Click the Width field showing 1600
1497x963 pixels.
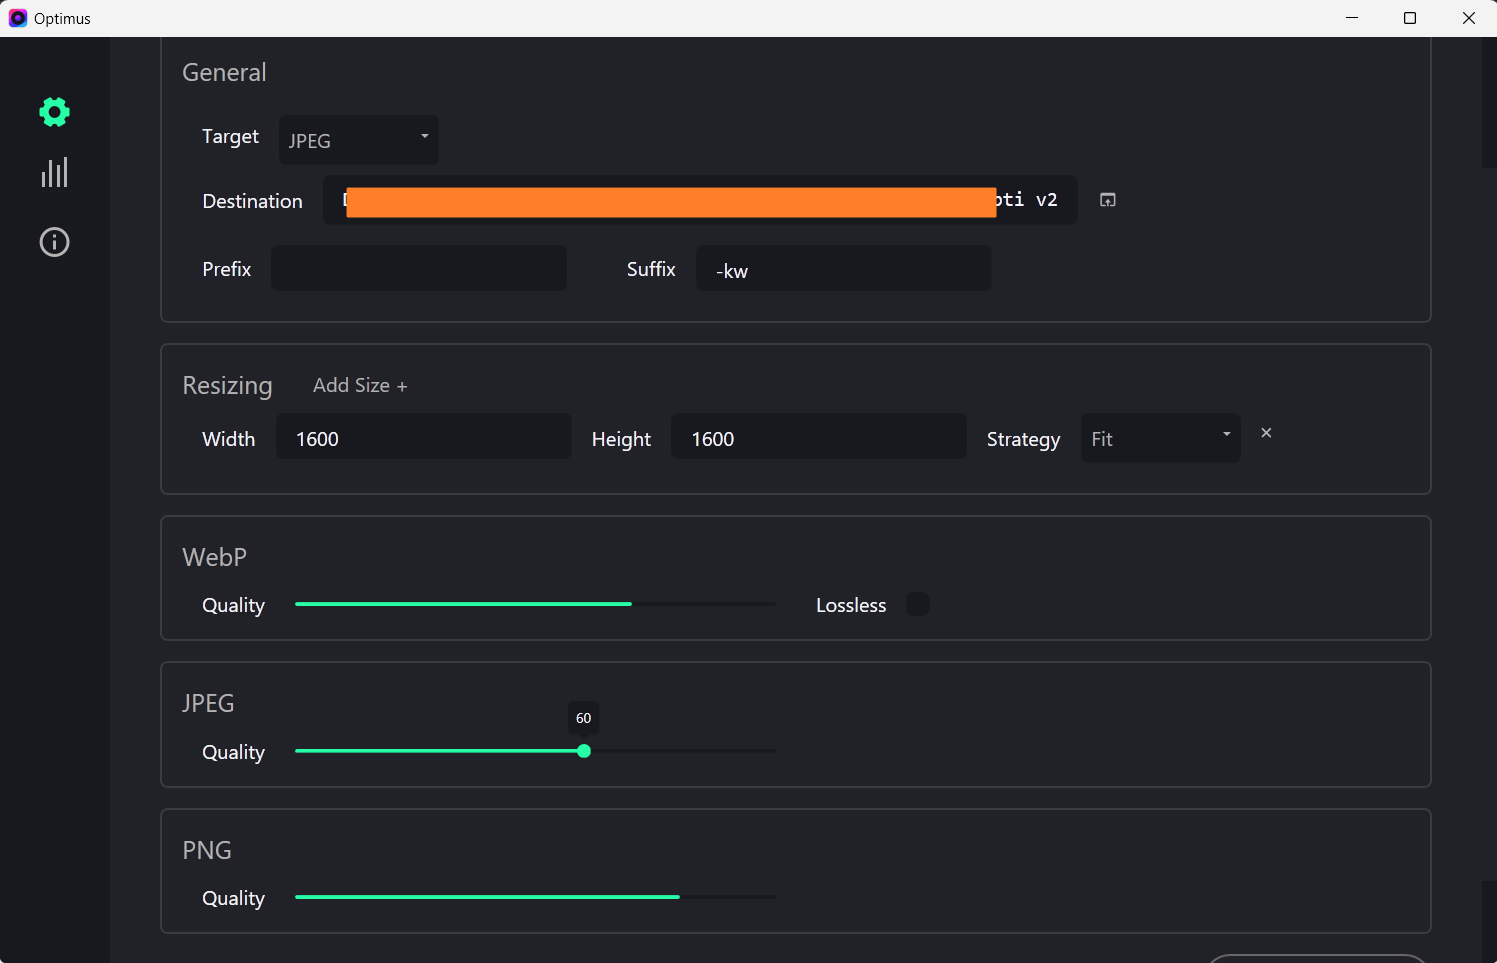tap(424, 436)
